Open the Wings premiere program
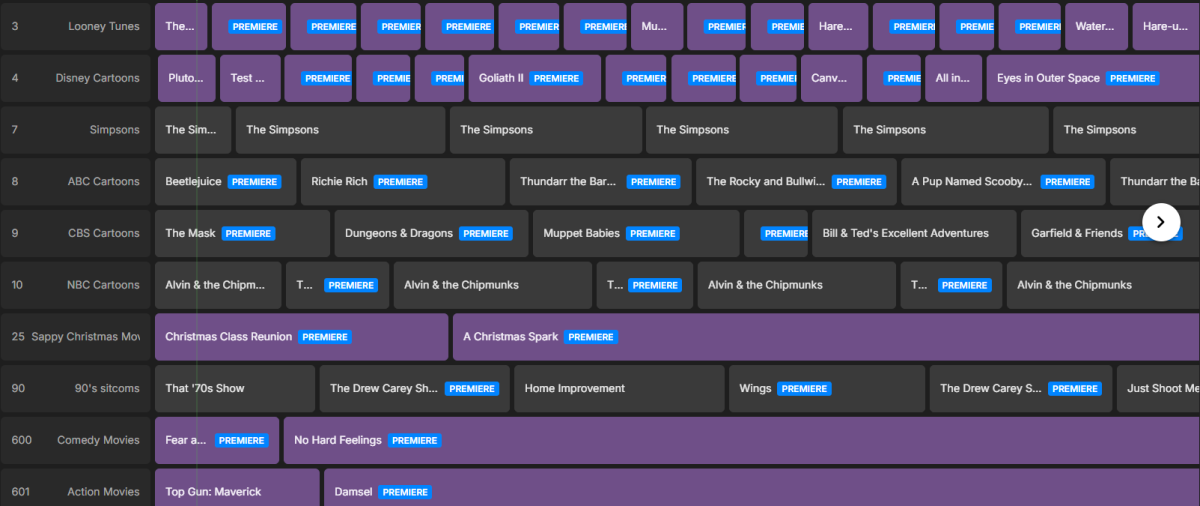This screenshot has width=1200, height=506. (827, 388)
